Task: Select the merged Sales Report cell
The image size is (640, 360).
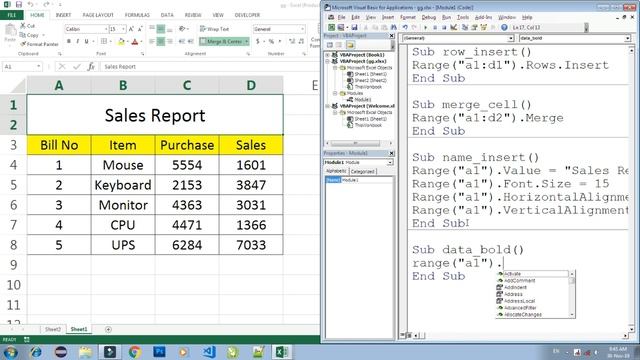Action: (x=155, y=115)
